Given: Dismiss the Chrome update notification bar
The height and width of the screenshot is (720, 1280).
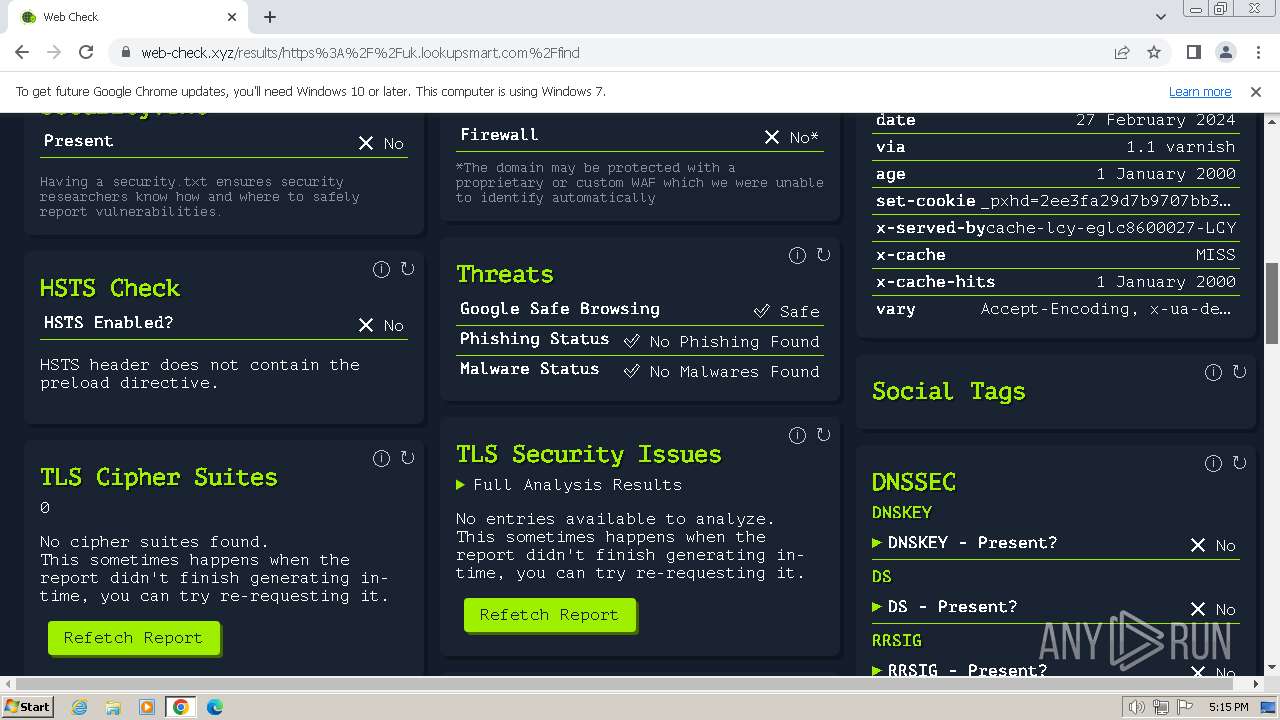Looking at the screenshot, I should 1256,91.
